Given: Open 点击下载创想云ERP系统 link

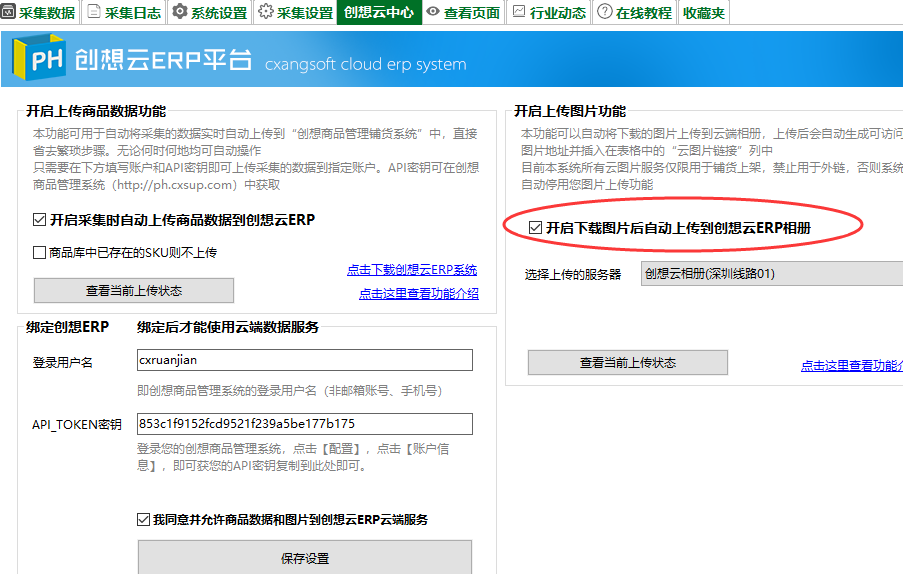Looking at the screenshot, I should coord(412,269).
